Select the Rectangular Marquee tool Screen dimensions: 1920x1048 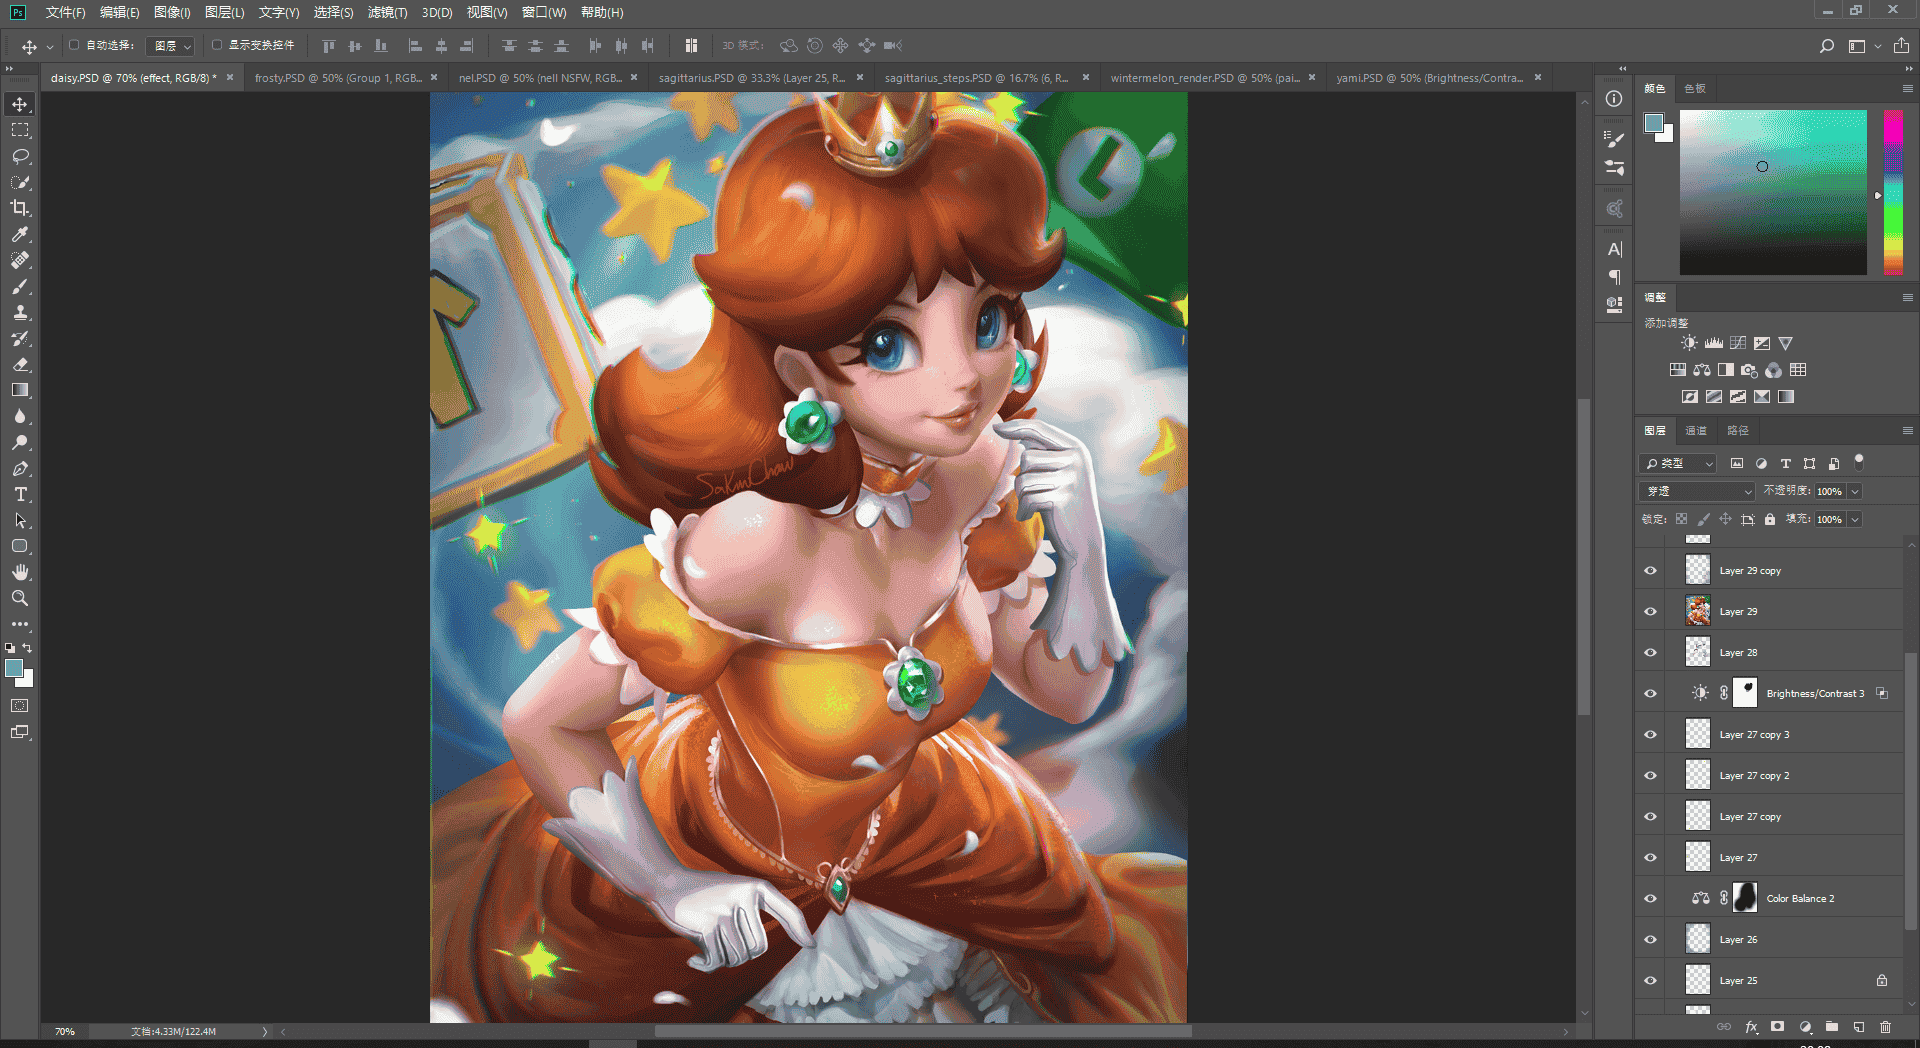click(20, 130)
